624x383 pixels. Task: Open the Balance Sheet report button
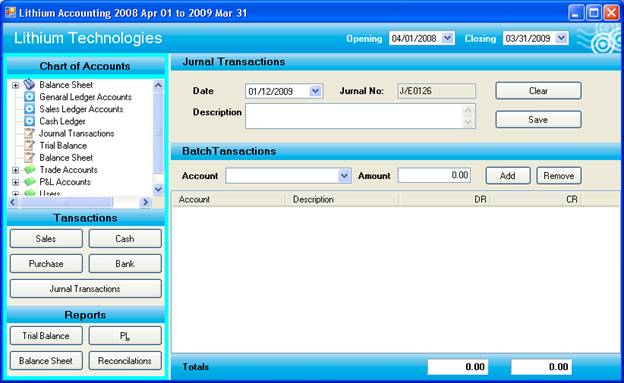pos(46,361)
